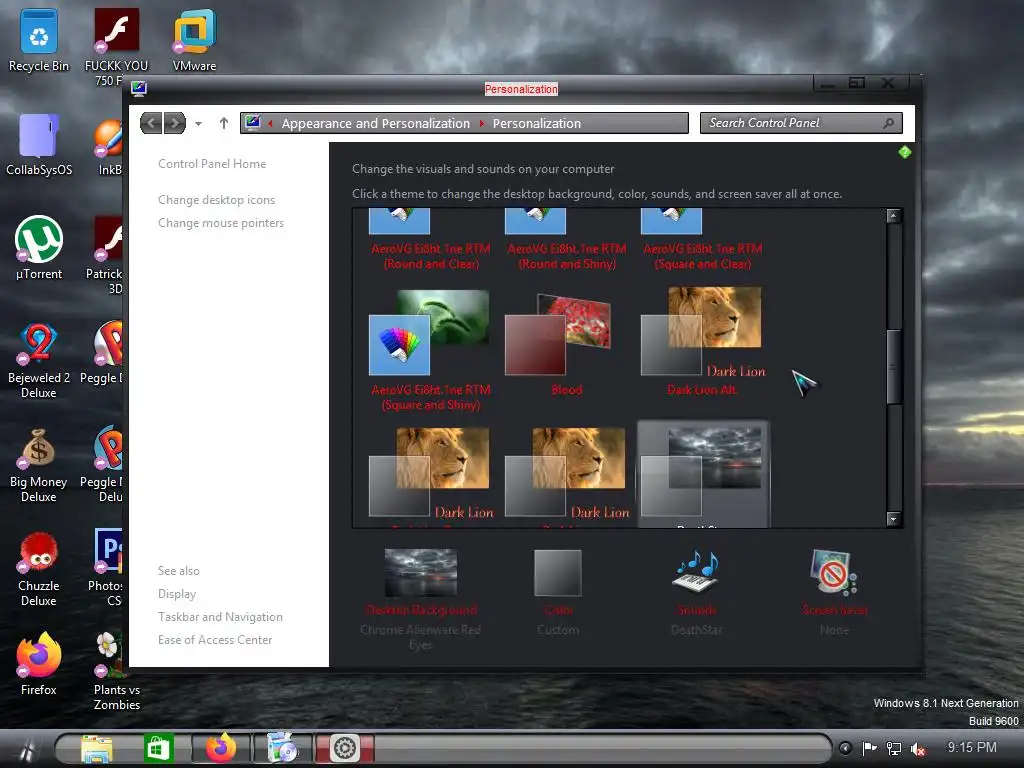The width and height of the screenshot is (1024, 768).
Task: Open the Display link under See also
Action: coord(176,594)
